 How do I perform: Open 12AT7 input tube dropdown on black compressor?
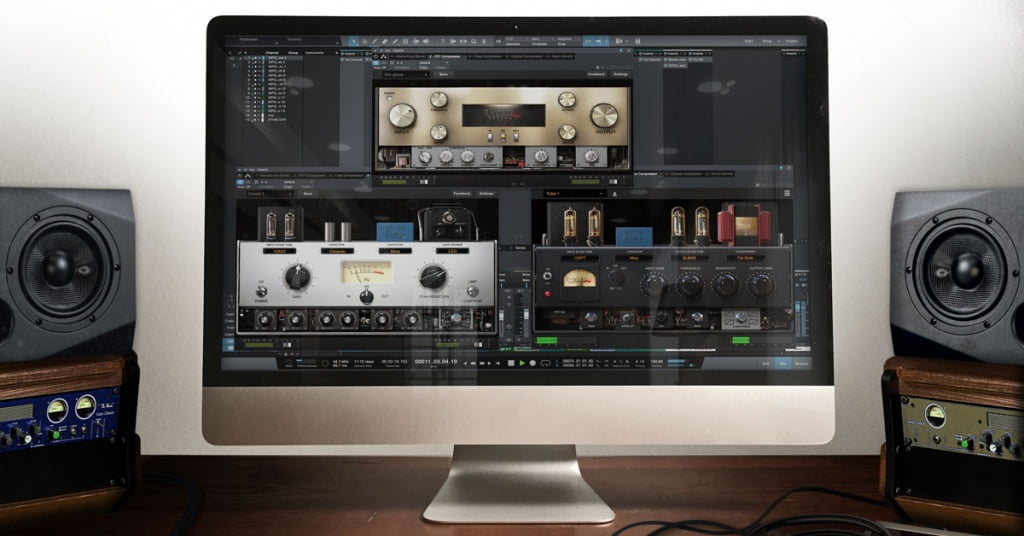point(578,259)
